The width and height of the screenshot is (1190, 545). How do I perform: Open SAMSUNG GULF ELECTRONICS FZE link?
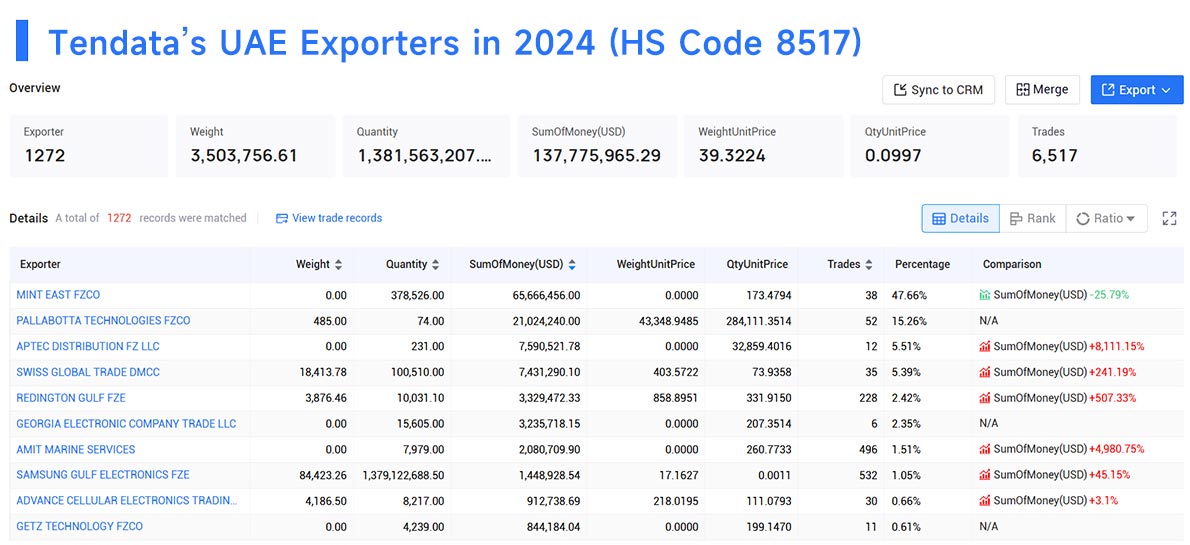point(103,474)
